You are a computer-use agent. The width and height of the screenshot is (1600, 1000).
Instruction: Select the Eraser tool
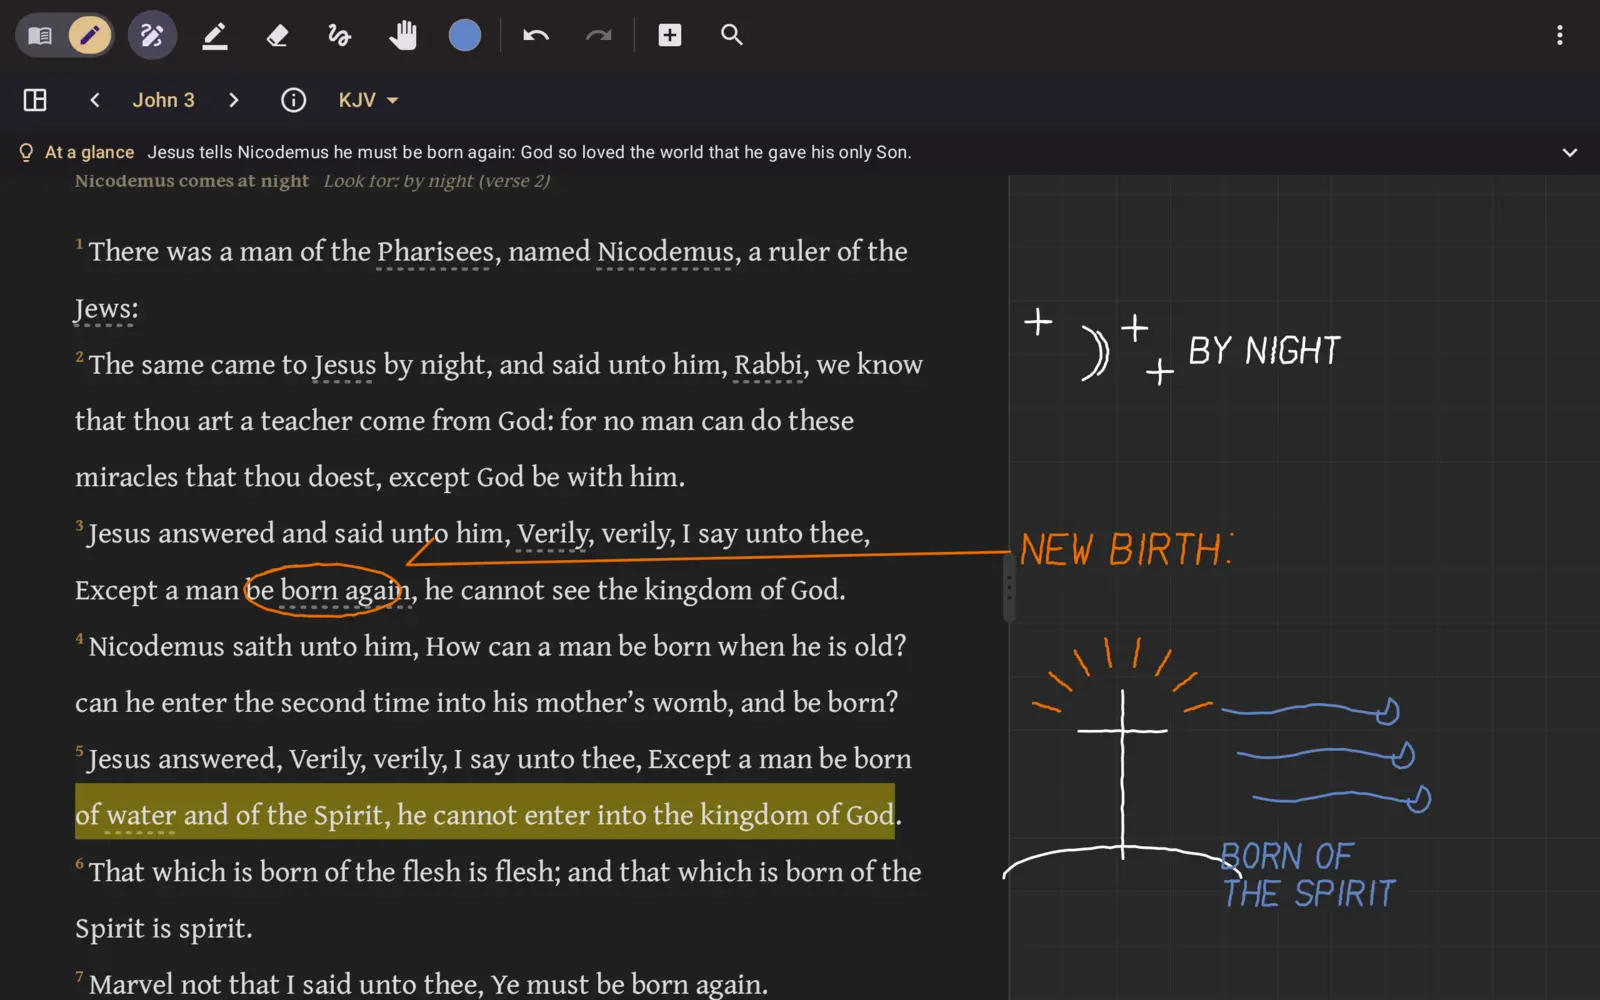point(277,36)
